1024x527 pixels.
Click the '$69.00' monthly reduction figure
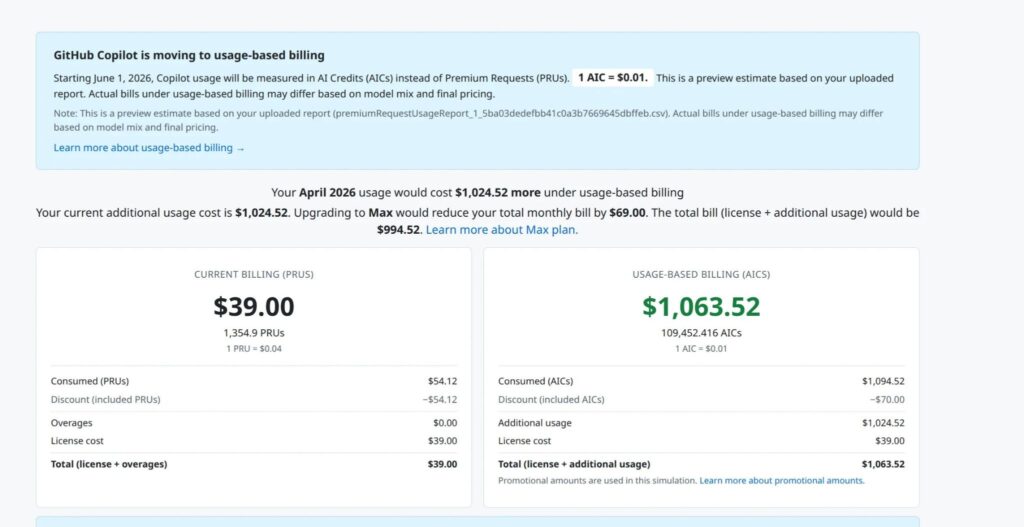tap(627, 213)
